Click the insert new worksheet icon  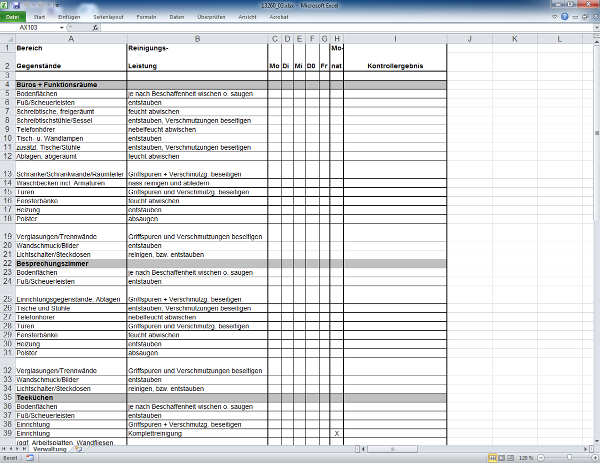tap(78, 450)
